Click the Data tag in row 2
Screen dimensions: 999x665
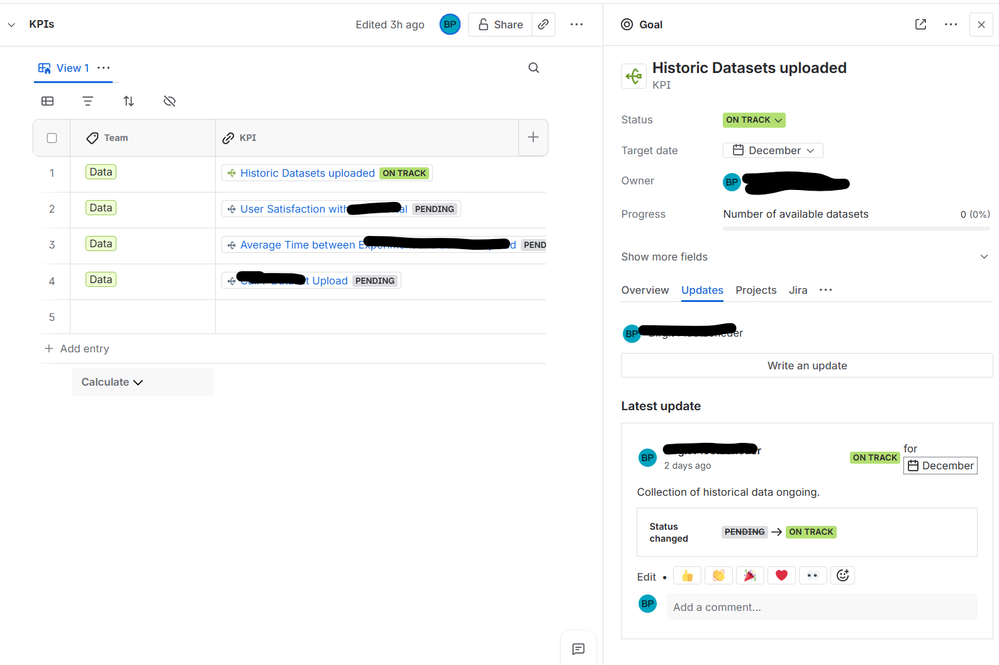pos(101,208)
